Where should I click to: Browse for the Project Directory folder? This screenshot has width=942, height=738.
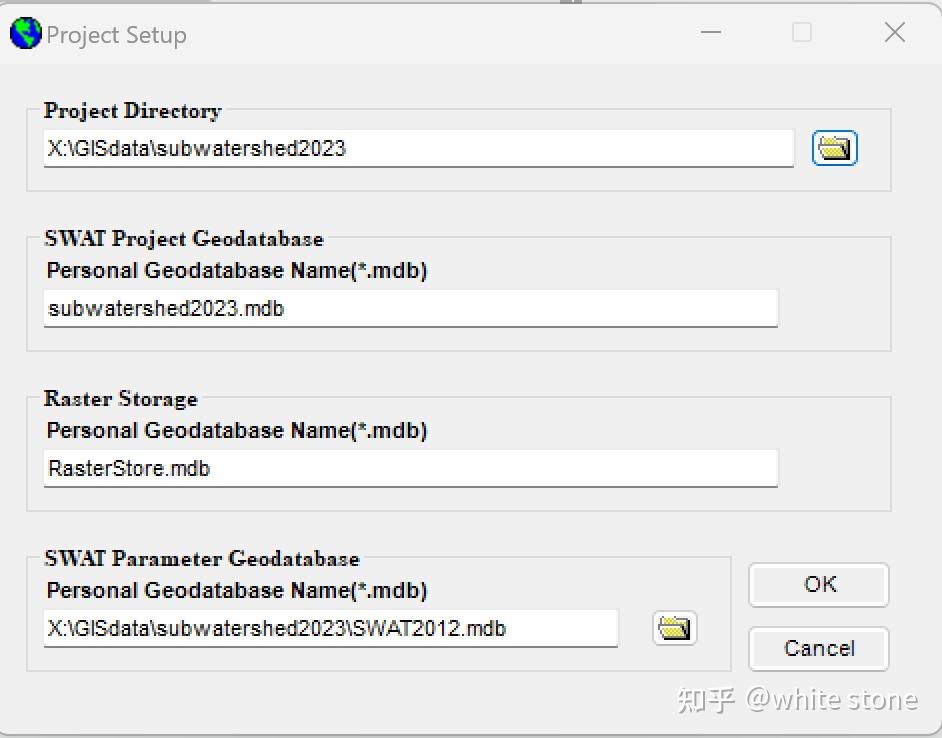click(834, 149)
